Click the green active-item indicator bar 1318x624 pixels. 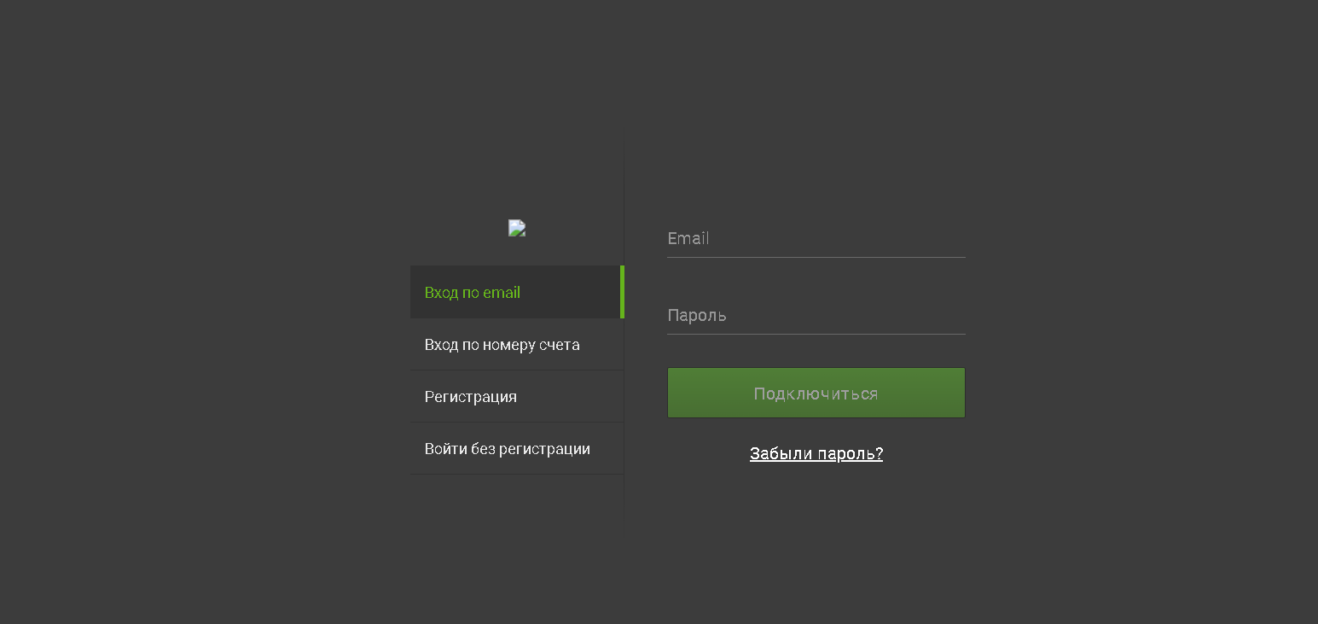click(x=622, y=292)
